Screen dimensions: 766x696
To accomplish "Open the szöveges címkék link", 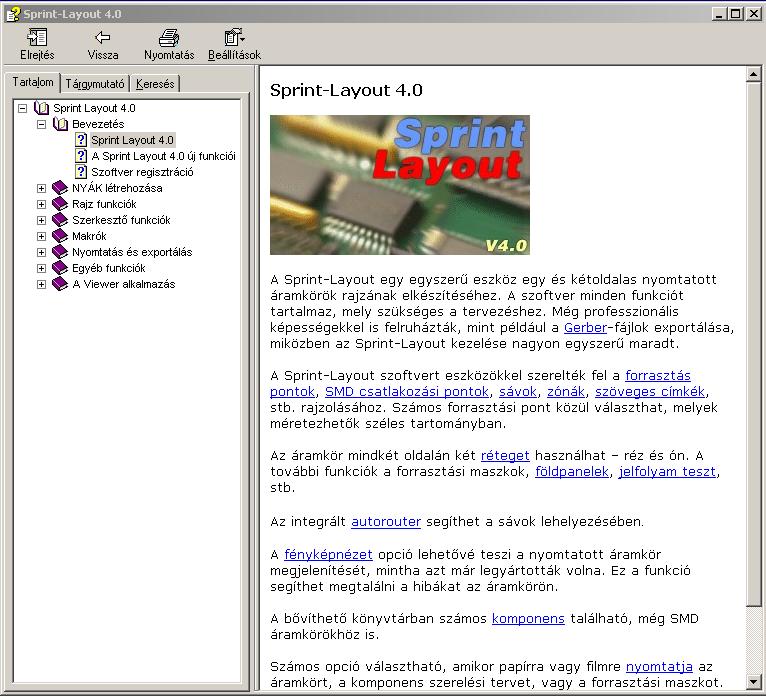I will tap(650, 392).
